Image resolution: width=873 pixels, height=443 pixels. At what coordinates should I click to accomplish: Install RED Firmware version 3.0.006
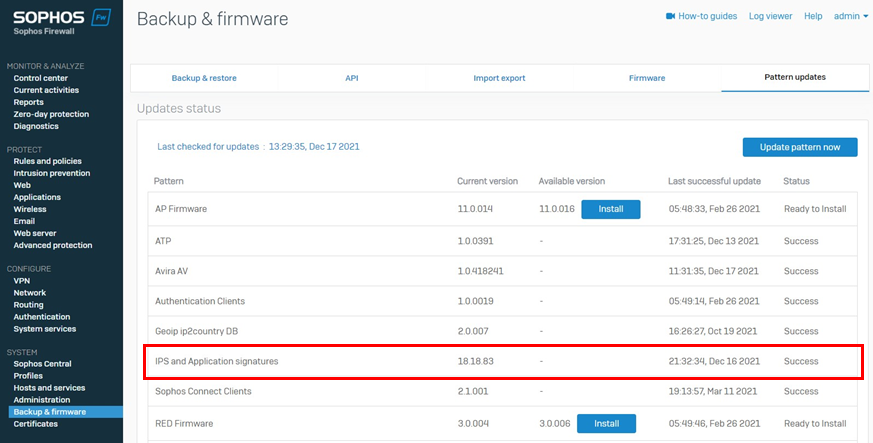click(x=606, y=424)
